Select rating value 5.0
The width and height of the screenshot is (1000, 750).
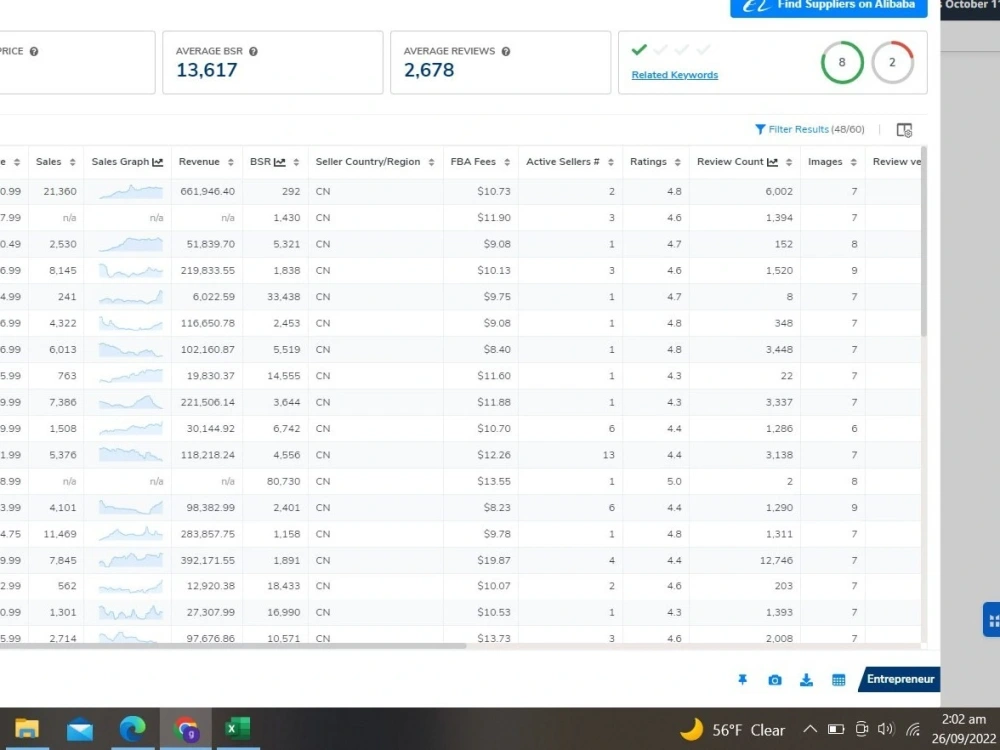[674, 482]
